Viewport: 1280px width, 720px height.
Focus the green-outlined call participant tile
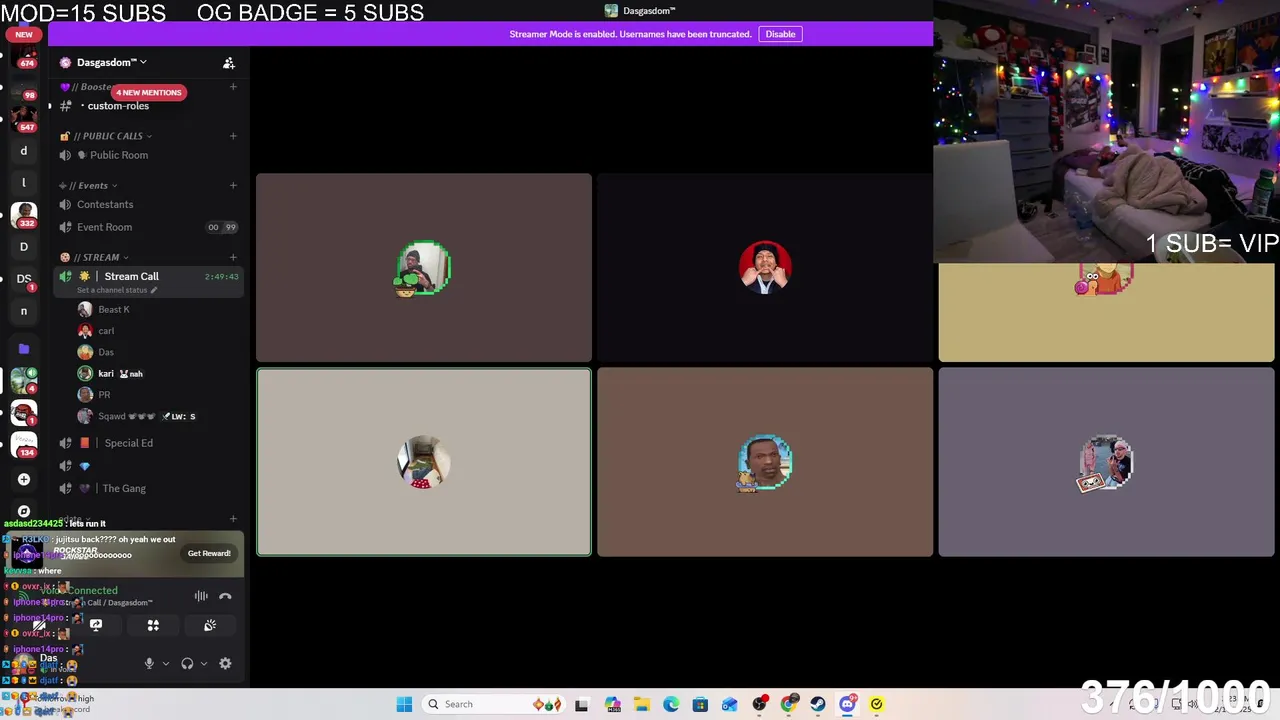[424, 267]
